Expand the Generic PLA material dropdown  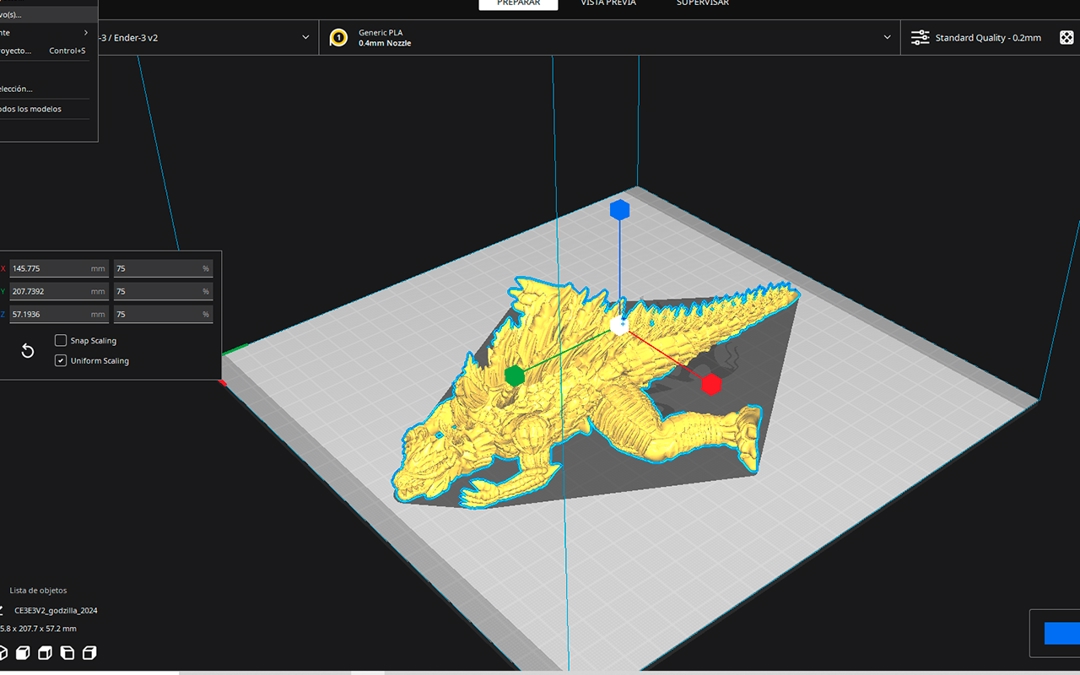pos(886,38)
